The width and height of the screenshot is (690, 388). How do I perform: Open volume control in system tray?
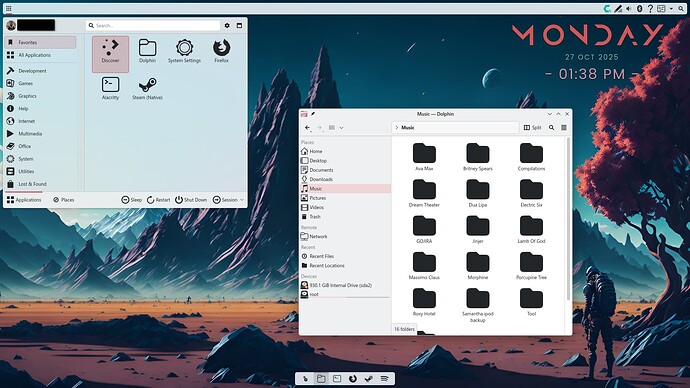click(629, 8)
